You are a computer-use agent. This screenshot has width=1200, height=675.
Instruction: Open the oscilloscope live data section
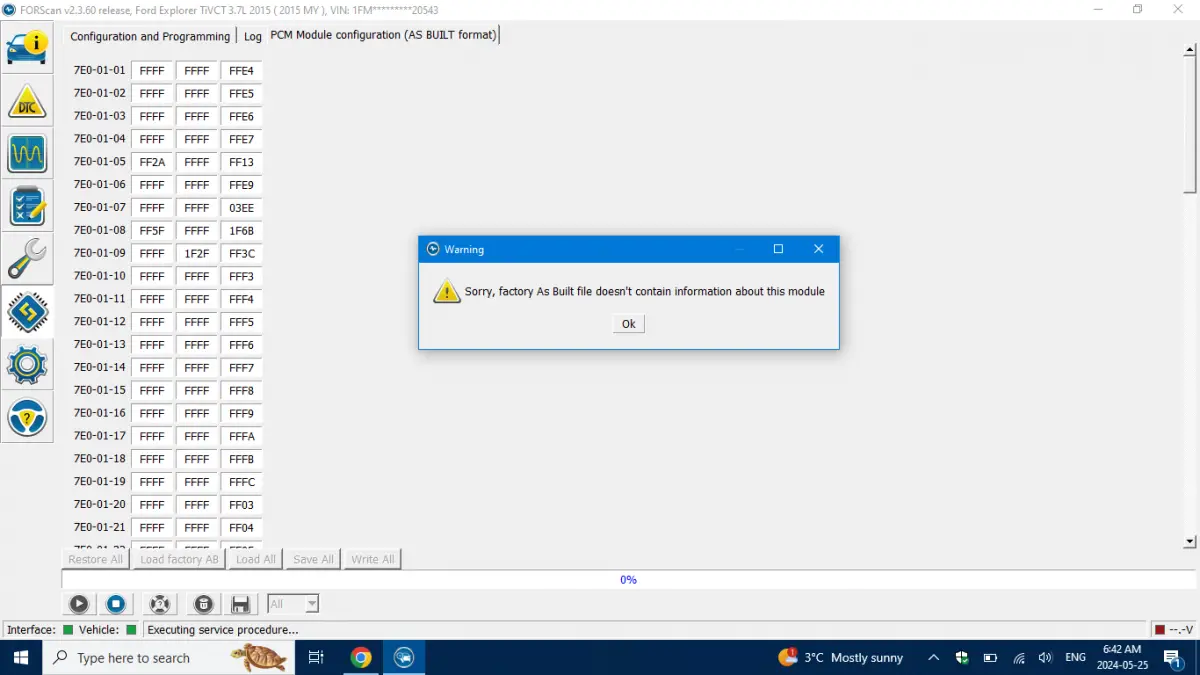[27, 154]
